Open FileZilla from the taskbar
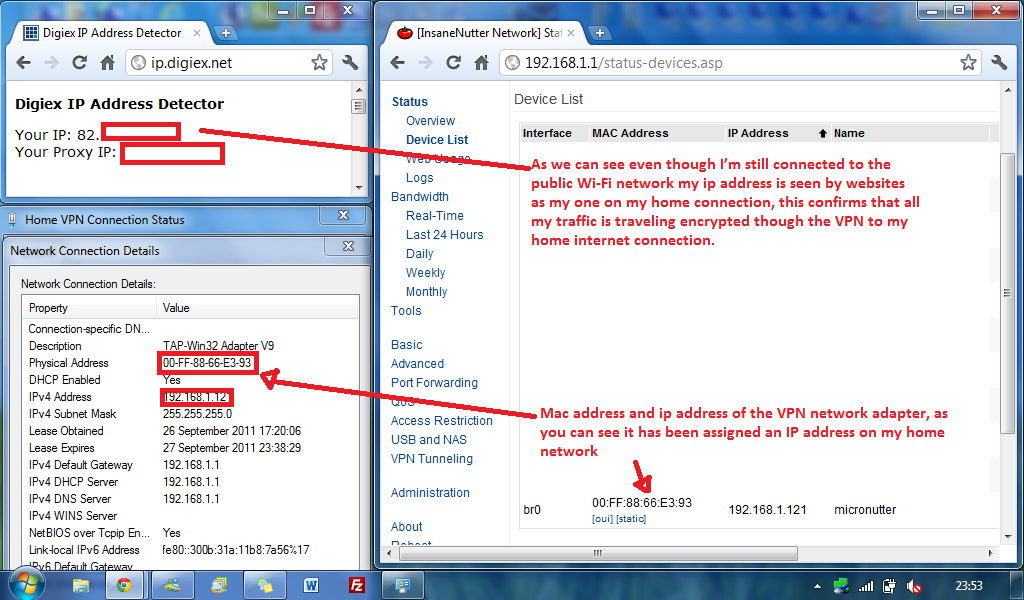This screenshot has height=600, width=1024. click(357, 585)
